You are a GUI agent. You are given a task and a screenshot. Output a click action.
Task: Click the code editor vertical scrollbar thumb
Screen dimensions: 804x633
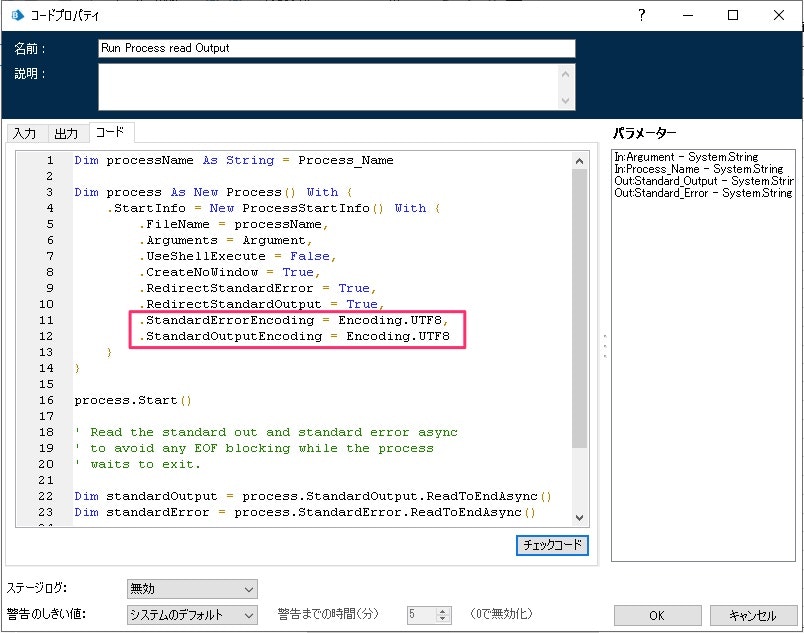[x=579, y=308]
